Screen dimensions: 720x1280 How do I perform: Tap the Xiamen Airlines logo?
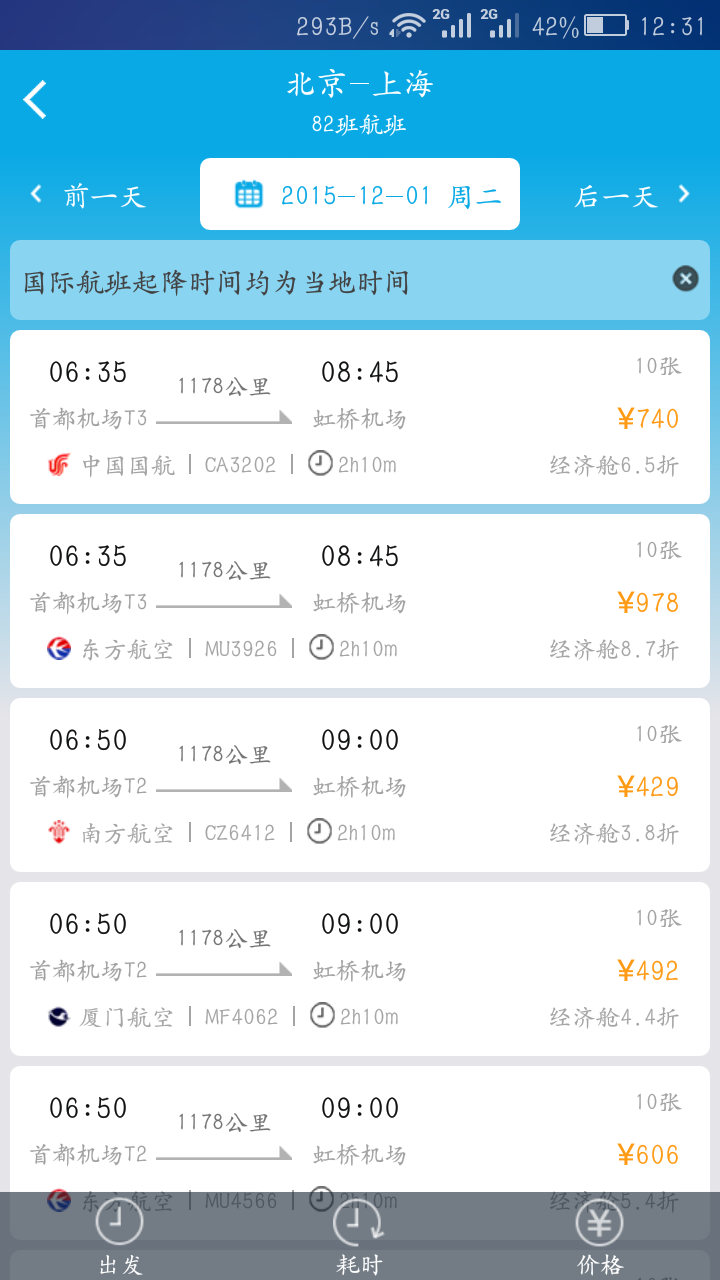point(59,1017)
